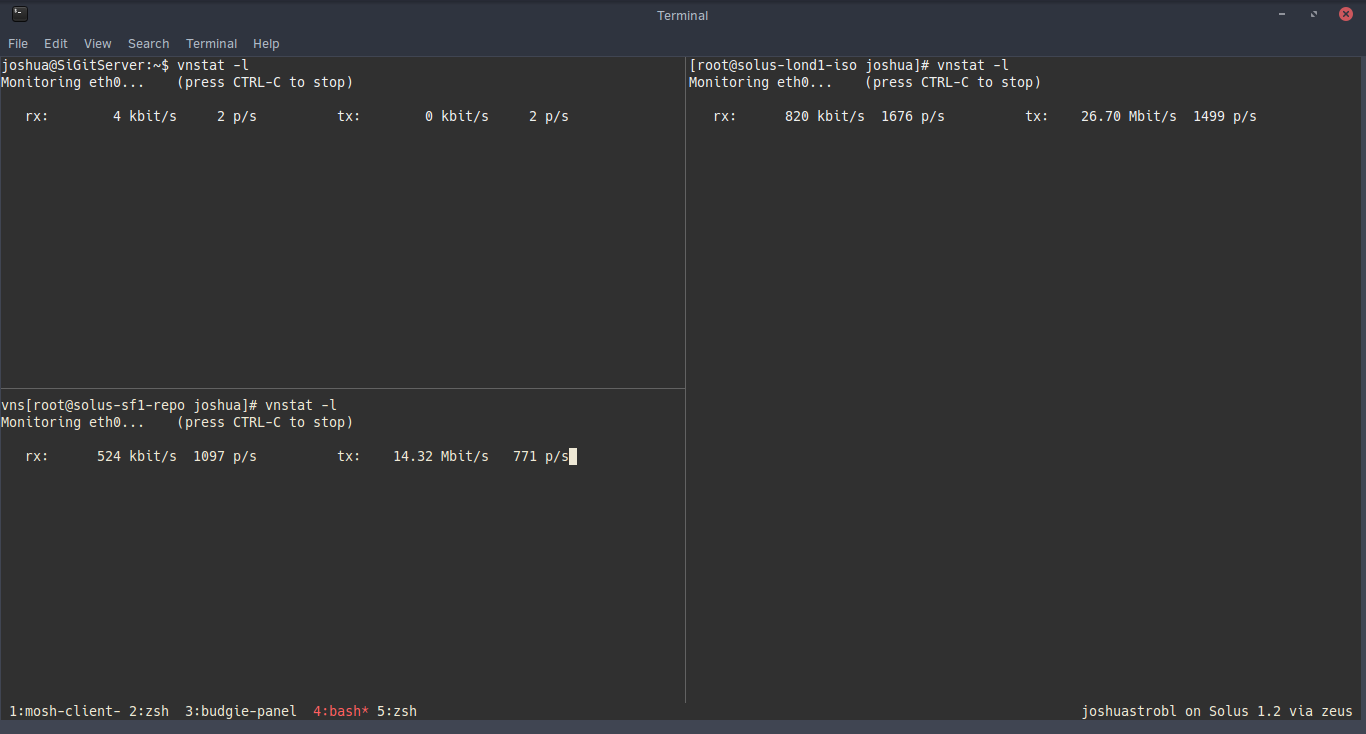Click the '1097 p/s' packet rate

pyautogui.click(x=225, y=456)
